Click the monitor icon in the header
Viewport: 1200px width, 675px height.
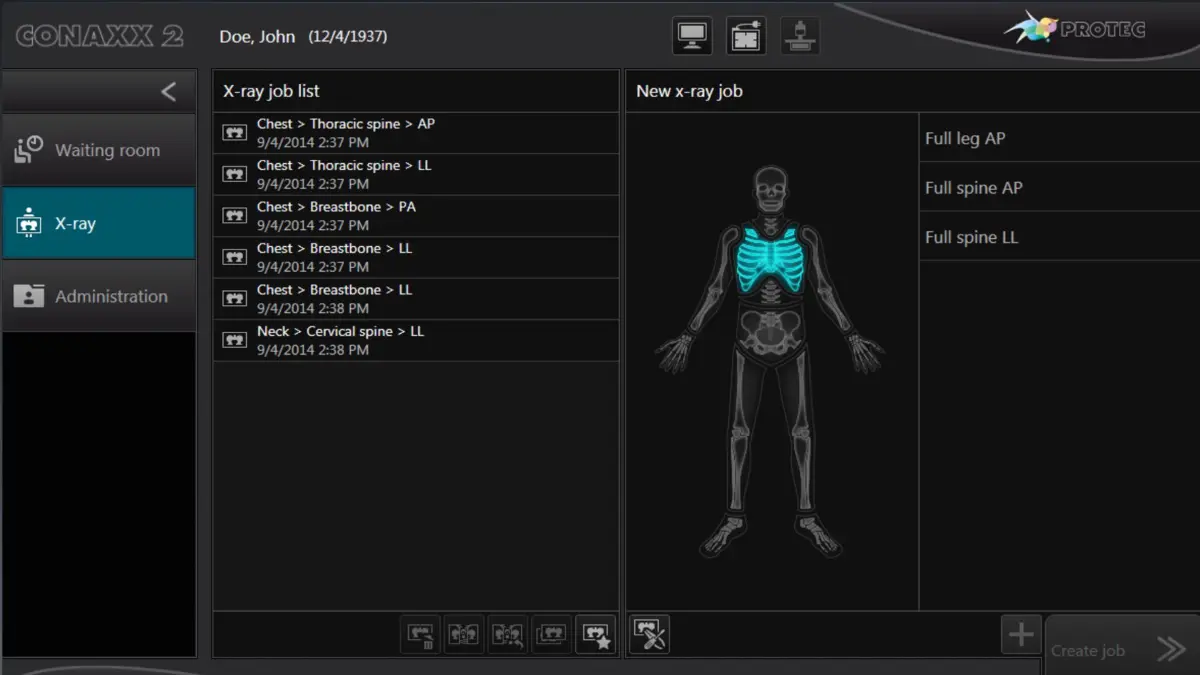[x=692, y=36]
